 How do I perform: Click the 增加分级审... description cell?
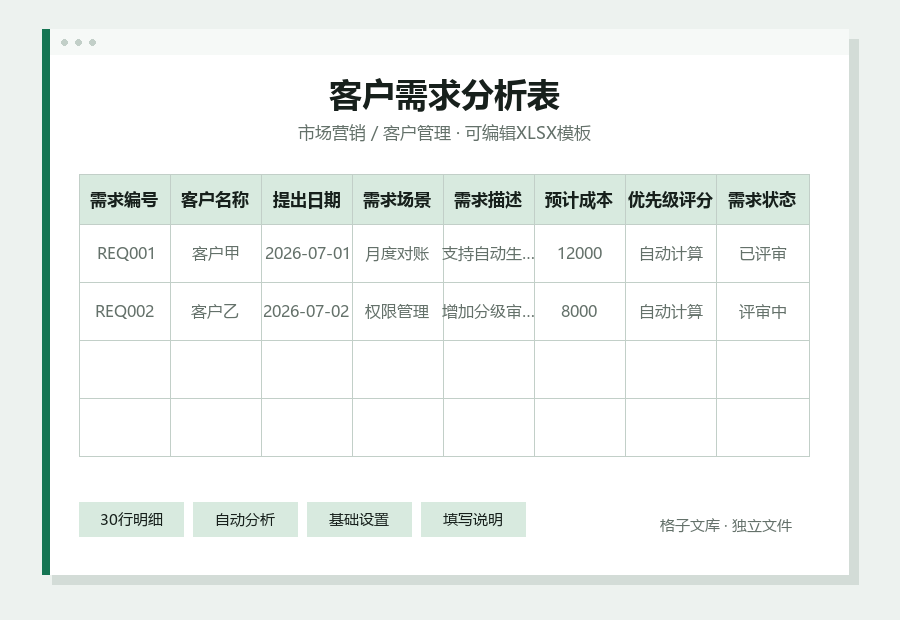click(488, 312)
